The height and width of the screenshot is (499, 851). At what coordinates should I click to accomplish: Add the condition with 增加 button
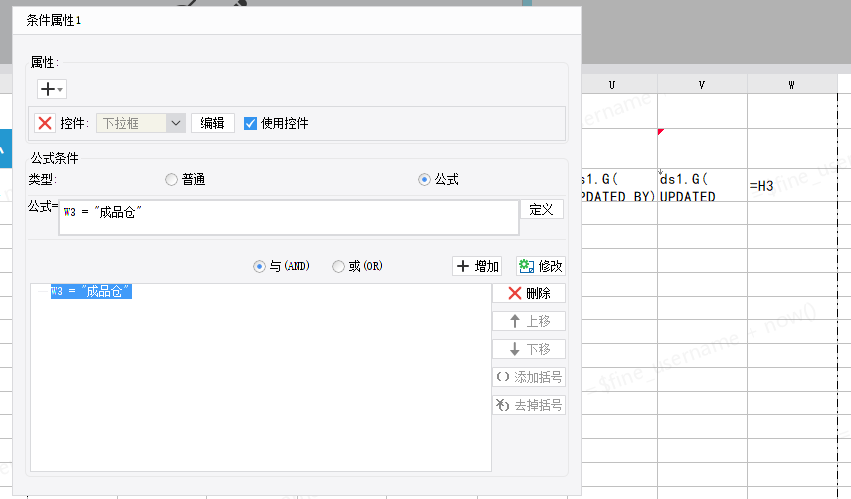tap(477, 266)
